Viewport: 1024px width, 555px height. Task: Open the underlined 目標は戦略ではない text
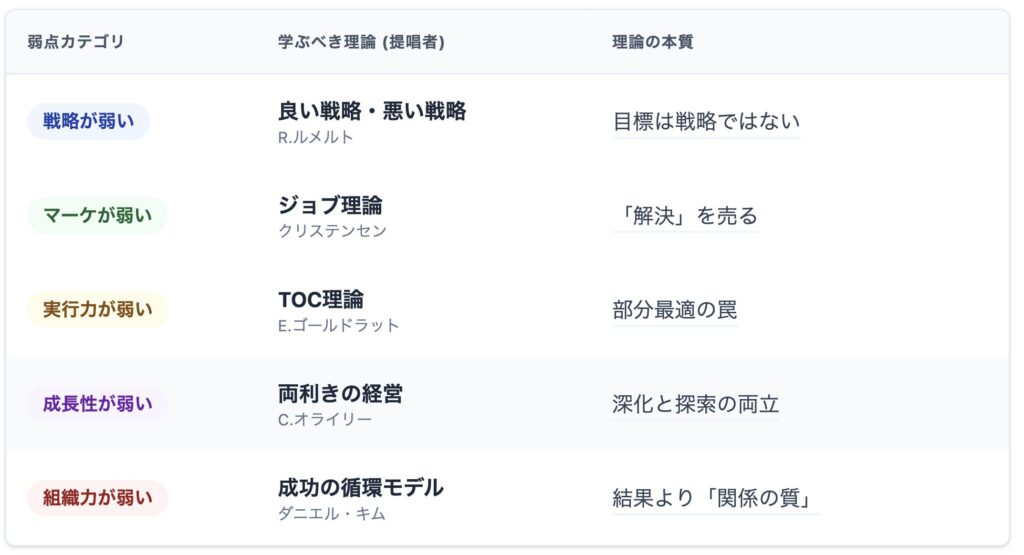[706, 122]
